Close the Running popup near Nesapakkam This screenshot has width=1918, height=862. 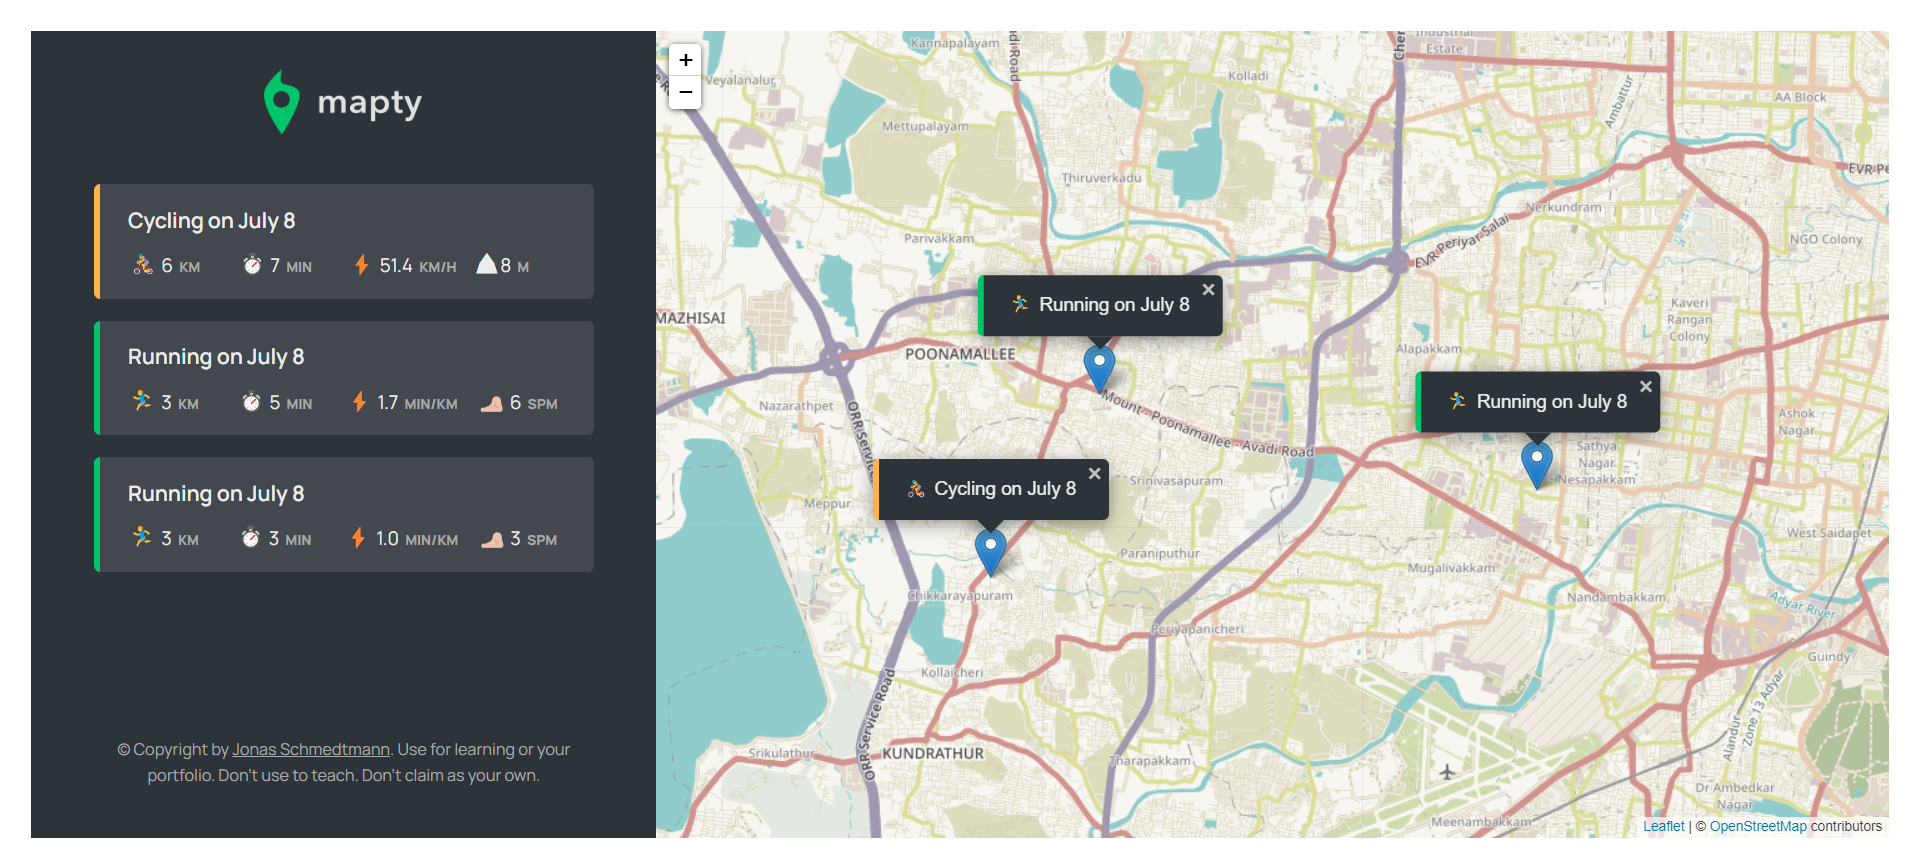(x=1645, y=387)
